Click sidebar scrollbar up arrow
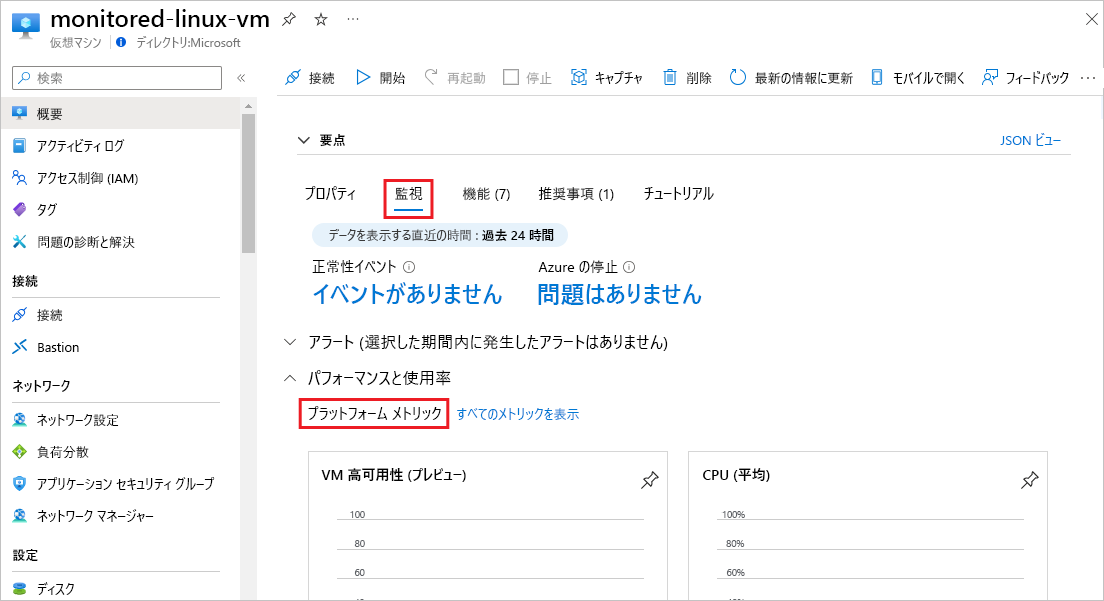Image resolution: width=1104 pixels, height=601 pixels. 248,106
